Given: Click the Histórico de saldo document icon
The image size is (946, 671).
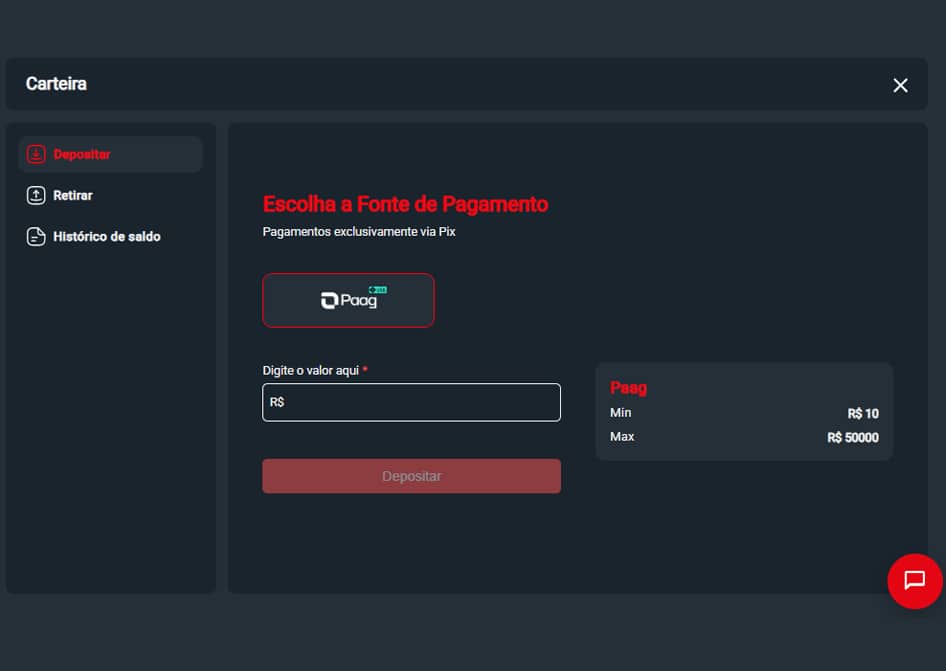Looking at the screenshot, I should (x=36, y=237).
